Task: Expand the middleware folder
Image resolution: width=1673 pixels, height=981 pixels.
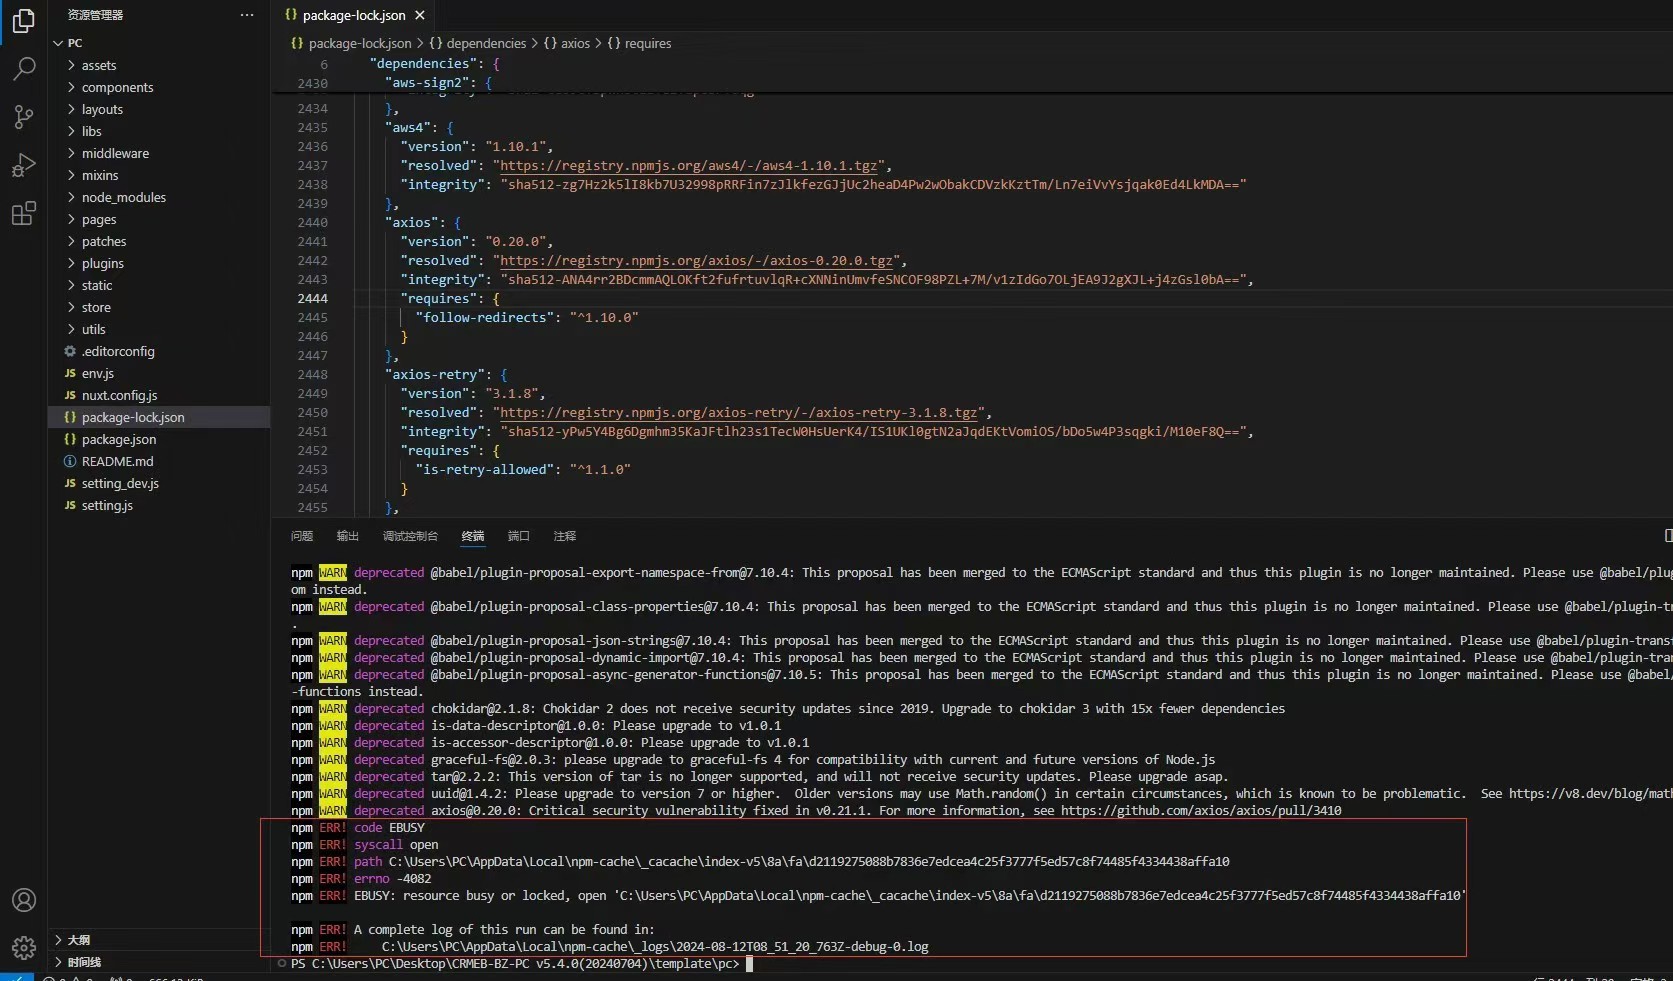Action: (71, 153)
